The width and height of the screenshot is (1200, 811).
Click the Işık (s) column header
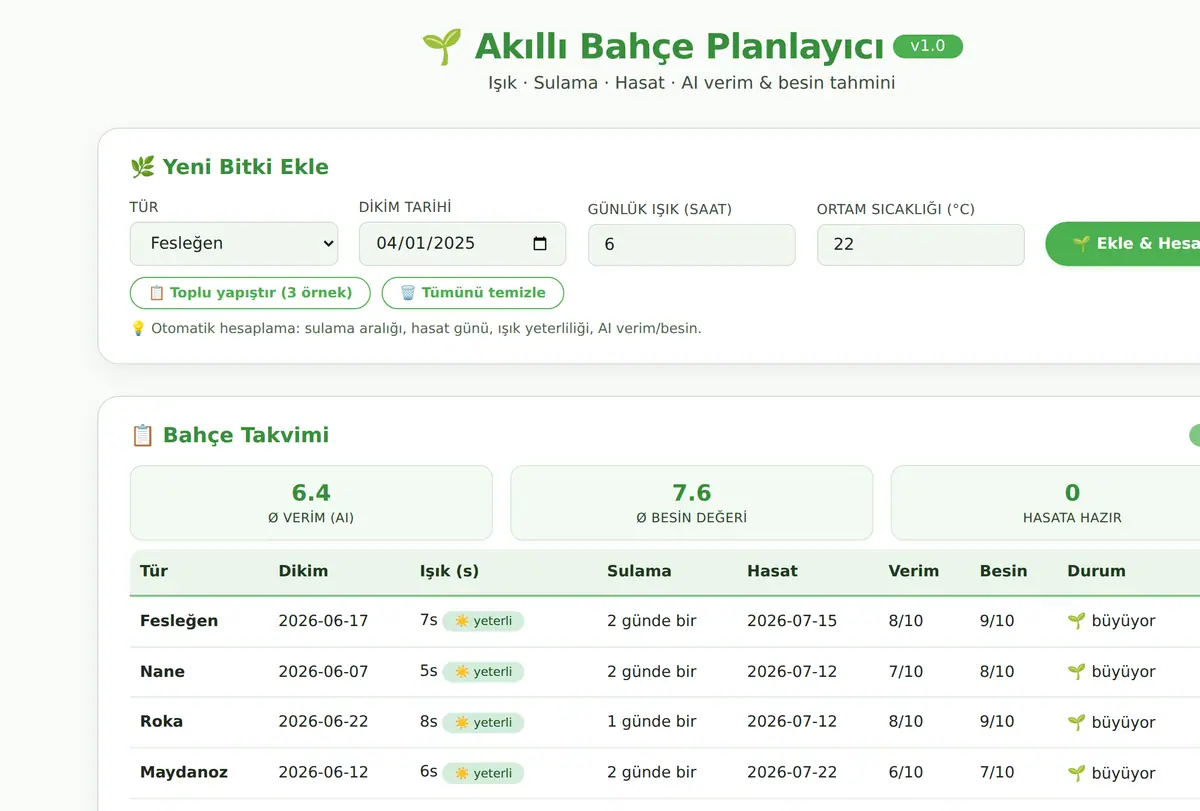tap(449, 571)
